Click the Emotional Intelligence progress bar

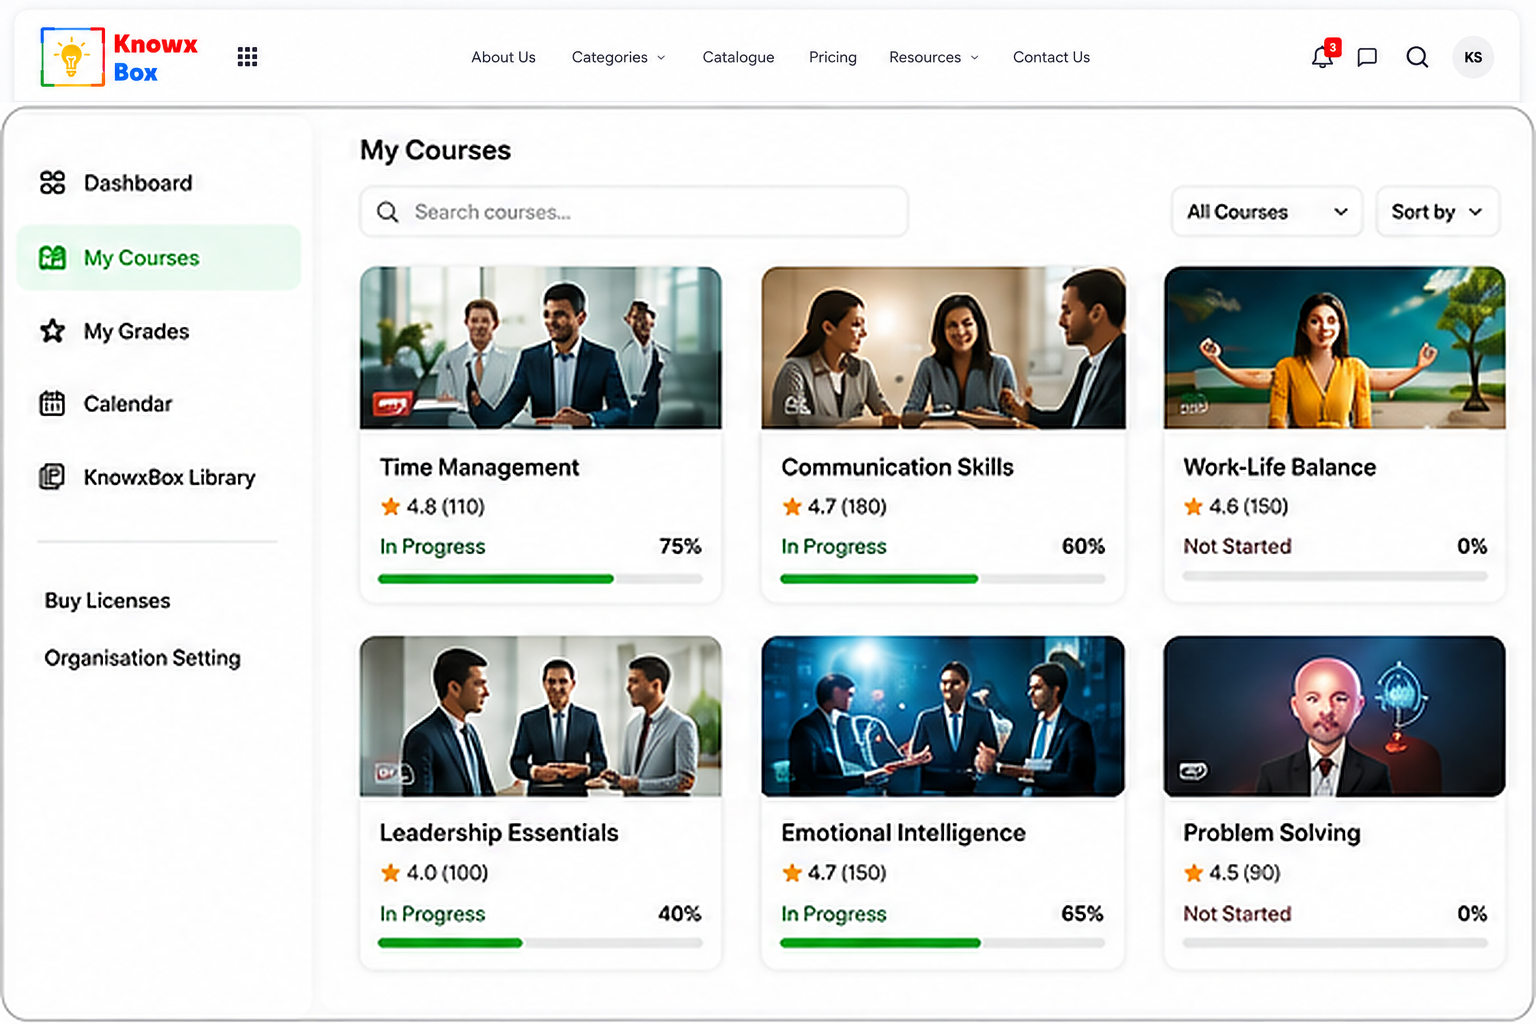click(x=942, y=943)
